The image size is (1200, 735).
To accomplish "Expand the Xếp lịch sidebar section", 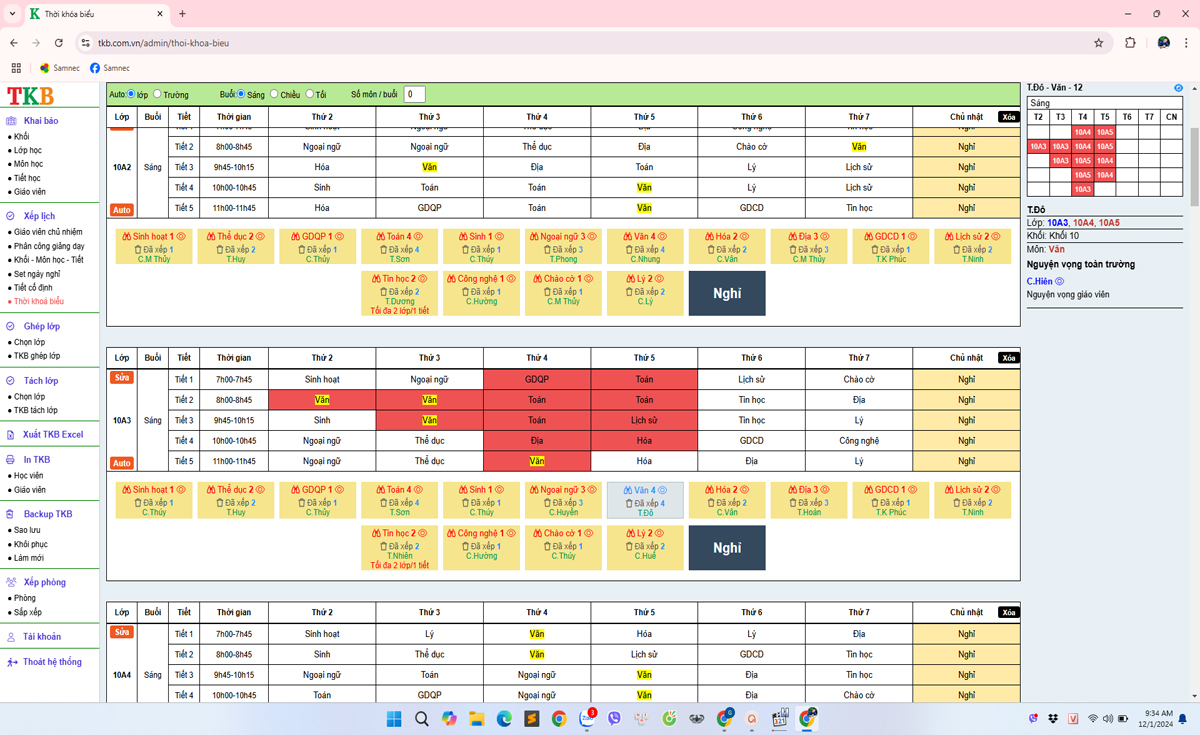I will [x=39, y=216].
